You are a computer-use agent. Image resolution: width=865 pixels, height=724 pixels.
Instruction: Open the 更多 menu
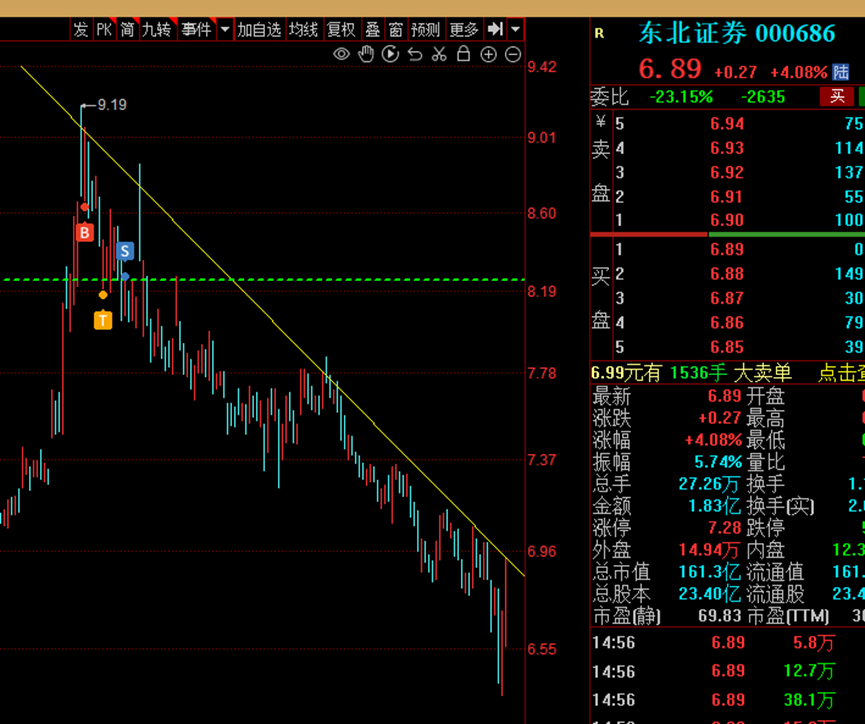point(464,30)
